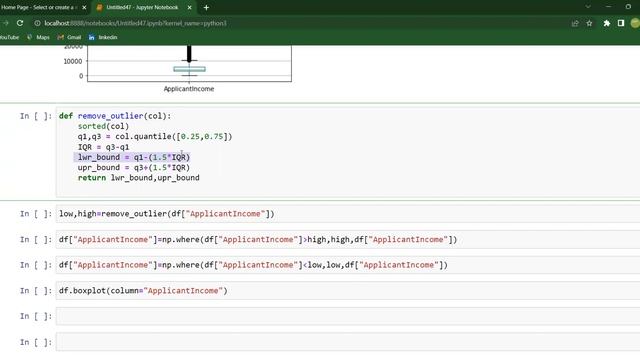
Task: Reload the page with the refresh icon
Action: [20, 23]
